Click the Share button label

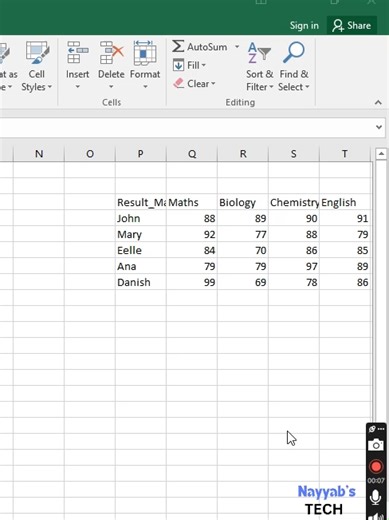pyautogui.click(x=359, y=26)
